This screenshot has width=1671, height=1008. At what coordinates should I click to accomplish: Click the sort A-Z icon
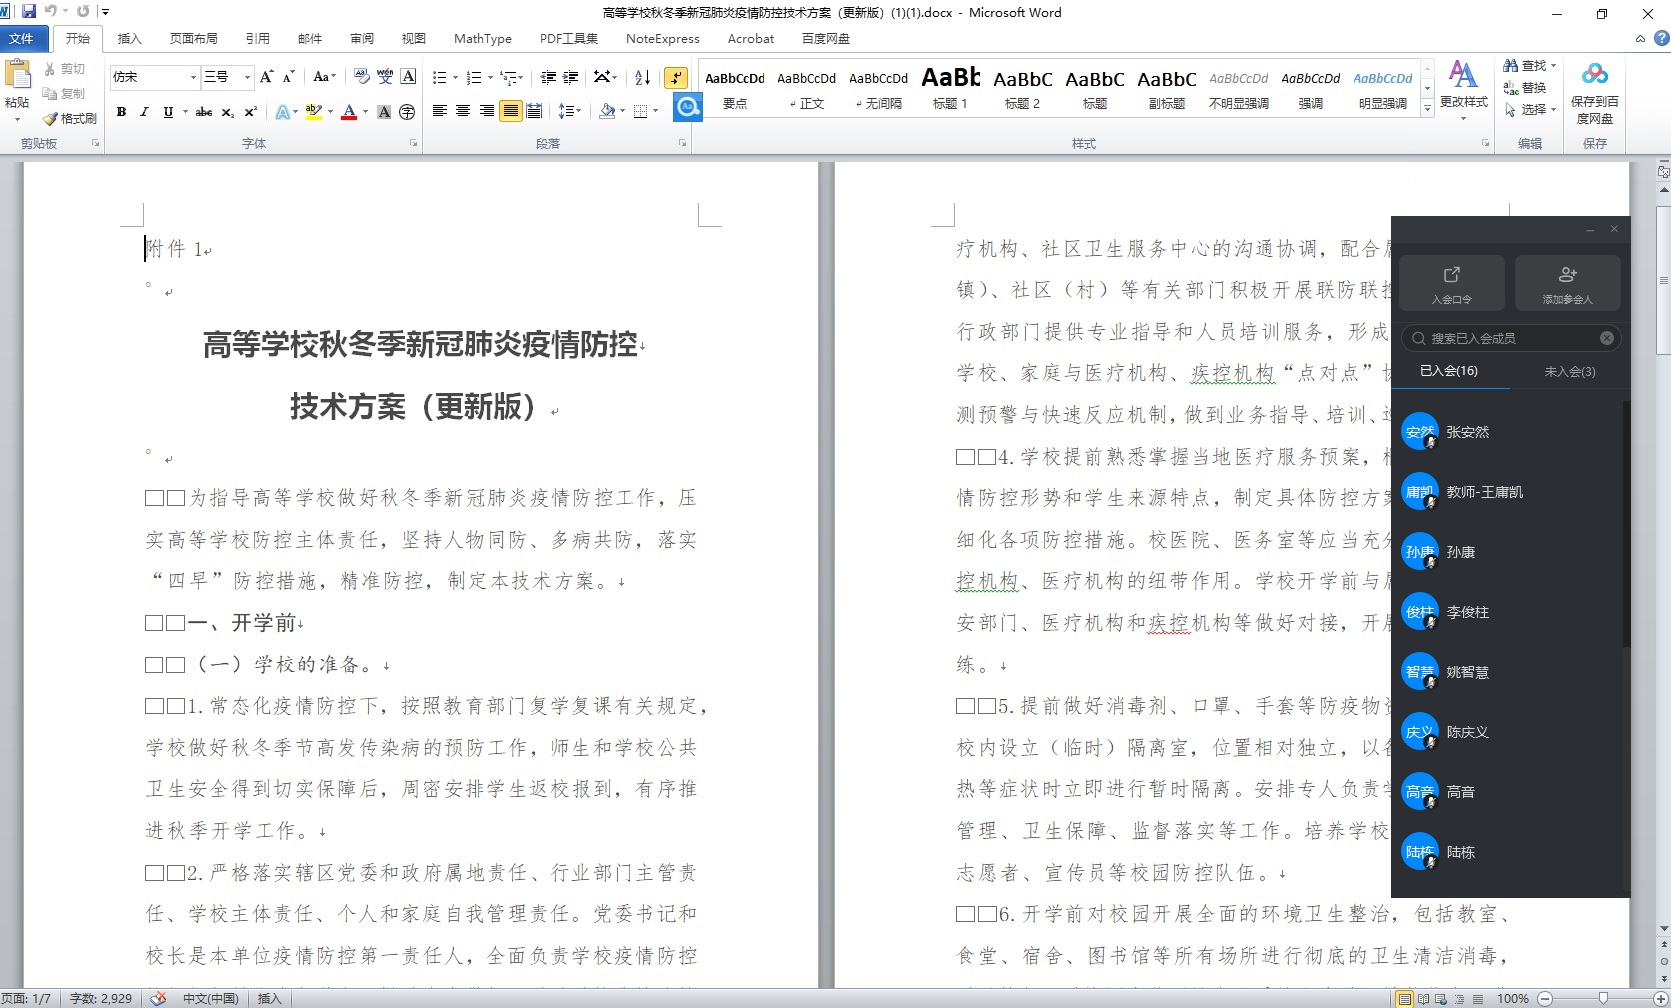tap(643, 78)
